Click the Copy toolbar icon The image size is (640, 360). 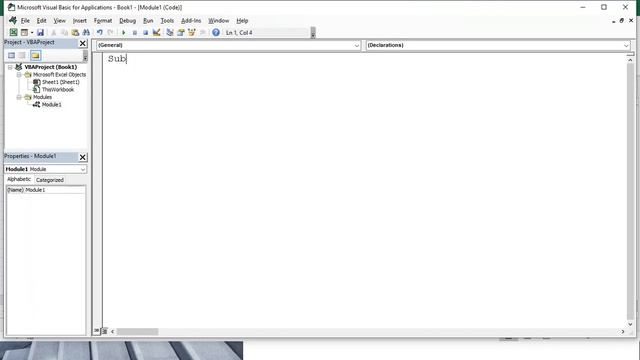coord(64,32)
